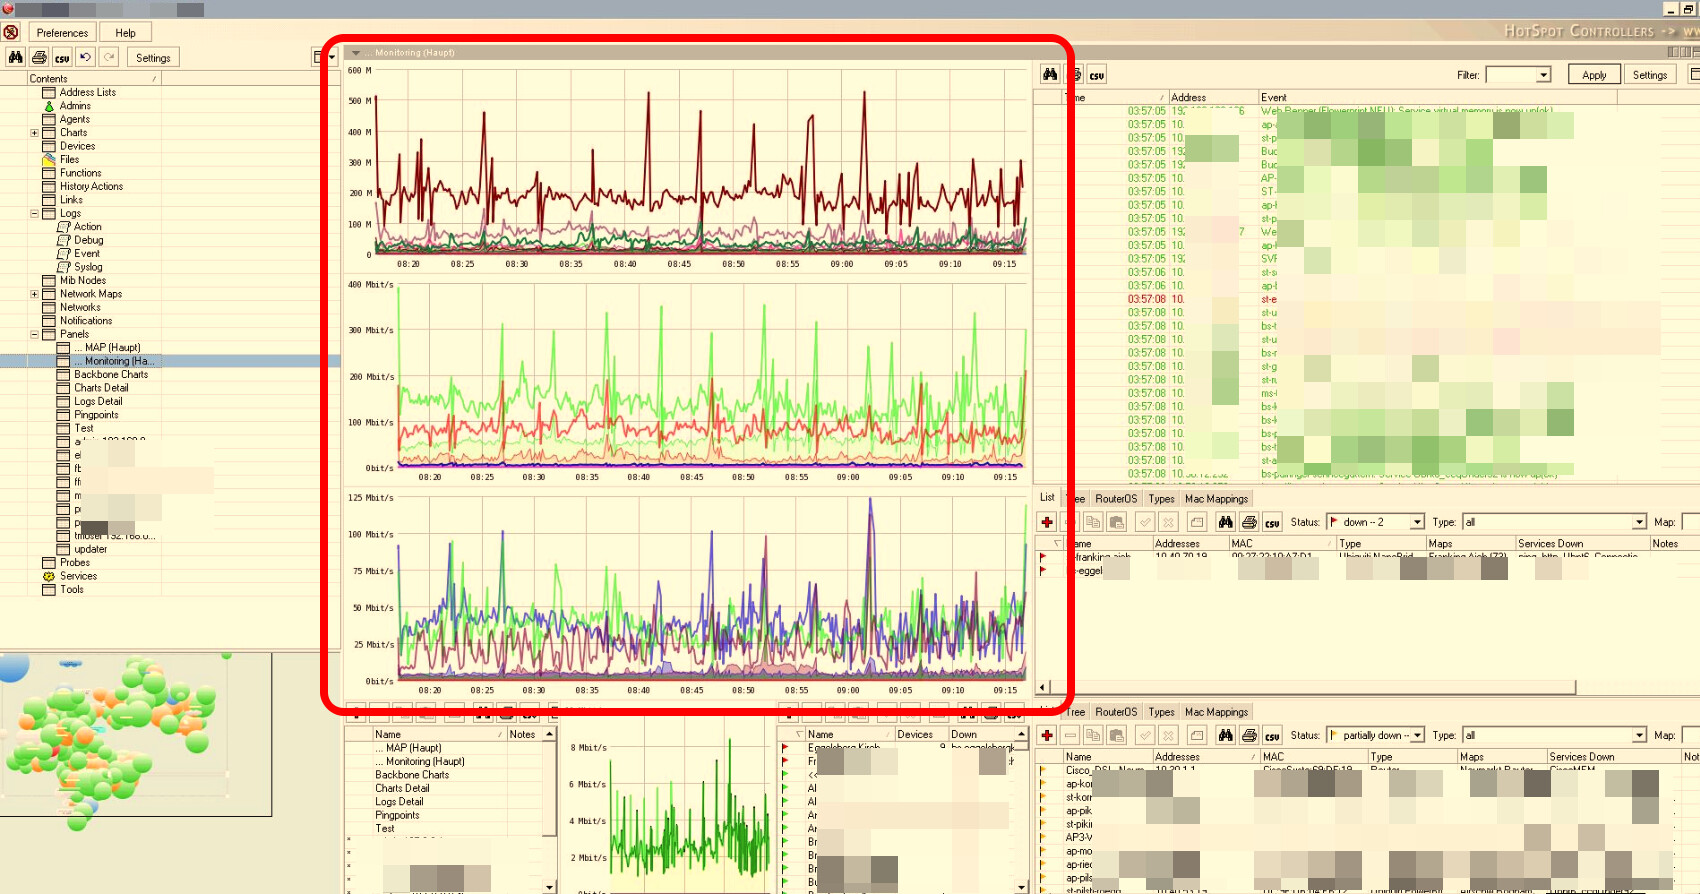
Task: Print from the Contents pane toolbar
Action: 39,58
